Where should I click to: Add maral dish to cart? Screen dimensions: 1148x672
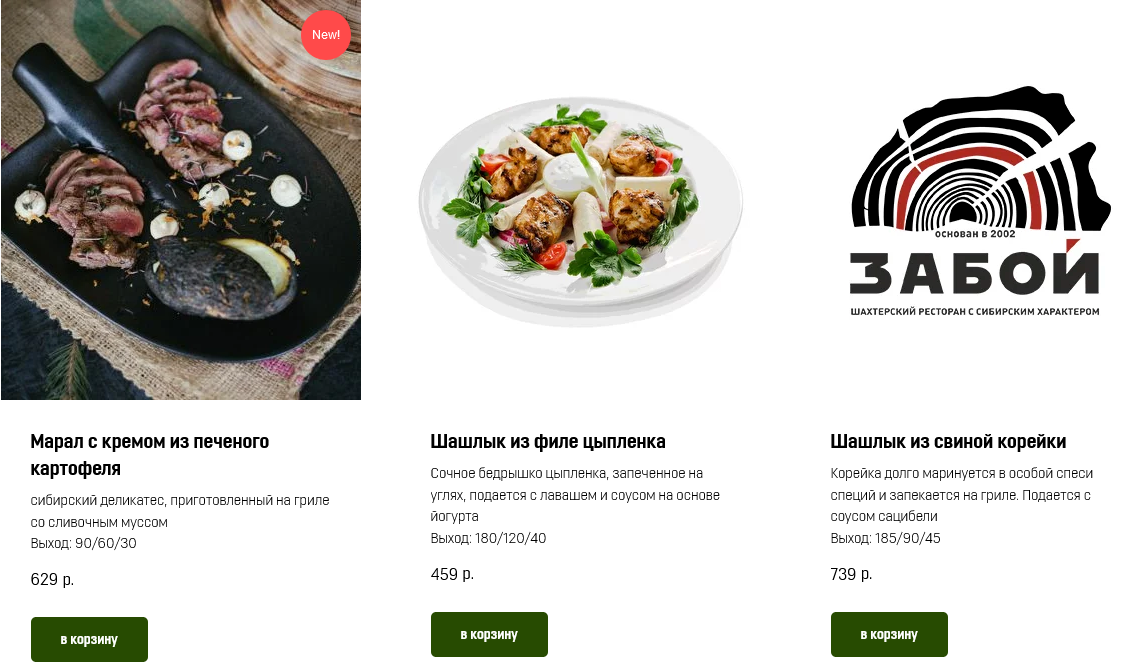coord(89,639)
